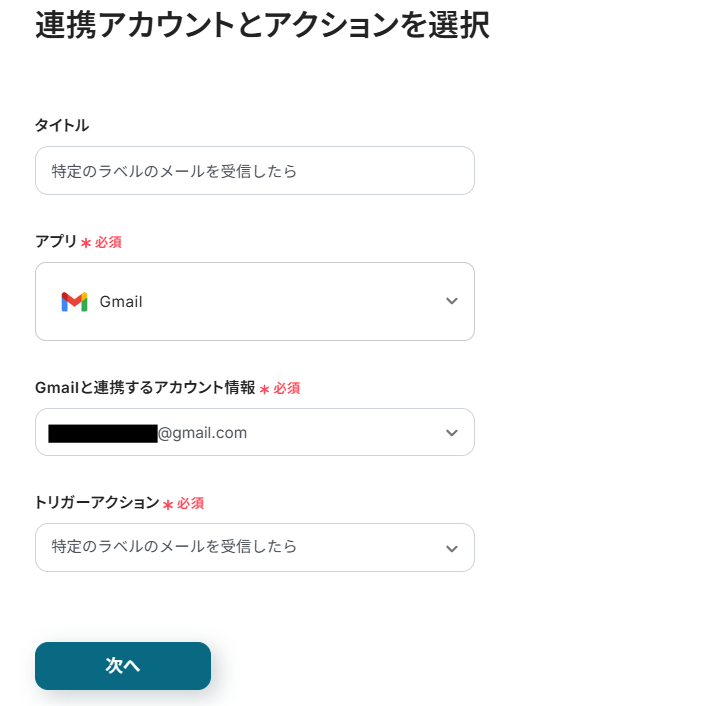The width and height of the screenshot is (706, 706).
Task: Click the Gmailと連携するアカウント情報 label
Action: (145, 388)
